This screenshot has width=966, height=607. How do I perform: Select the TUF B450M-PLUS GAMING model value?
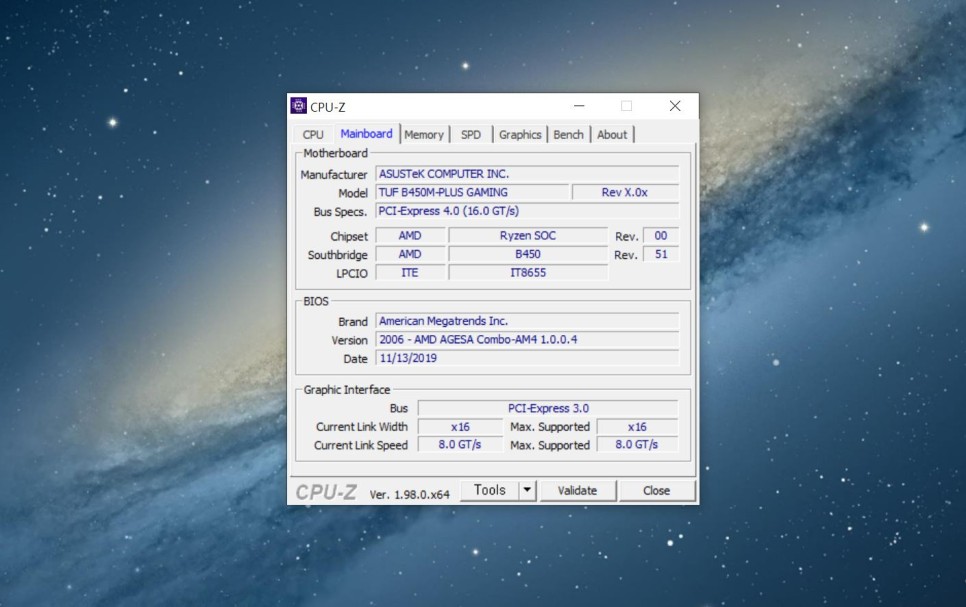tap(472, 192)
